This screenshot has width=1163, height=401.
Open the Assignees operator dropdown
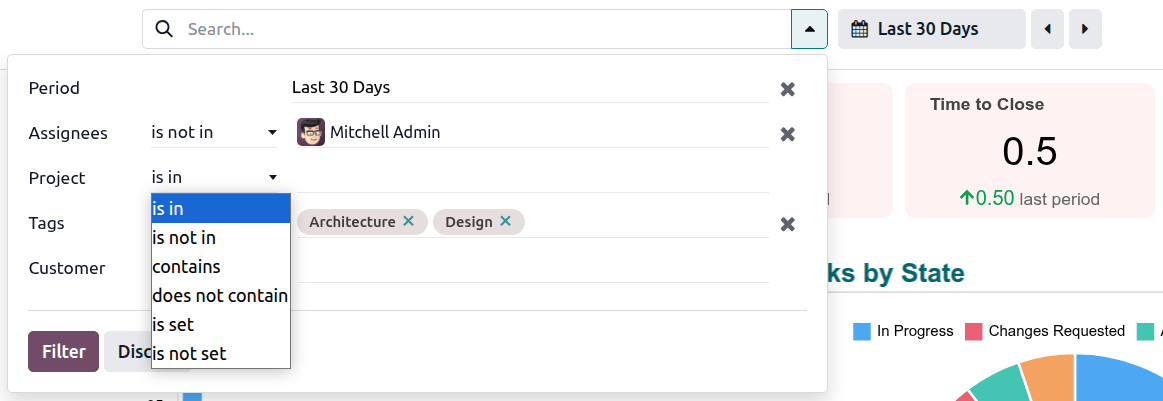pos(214,132)
